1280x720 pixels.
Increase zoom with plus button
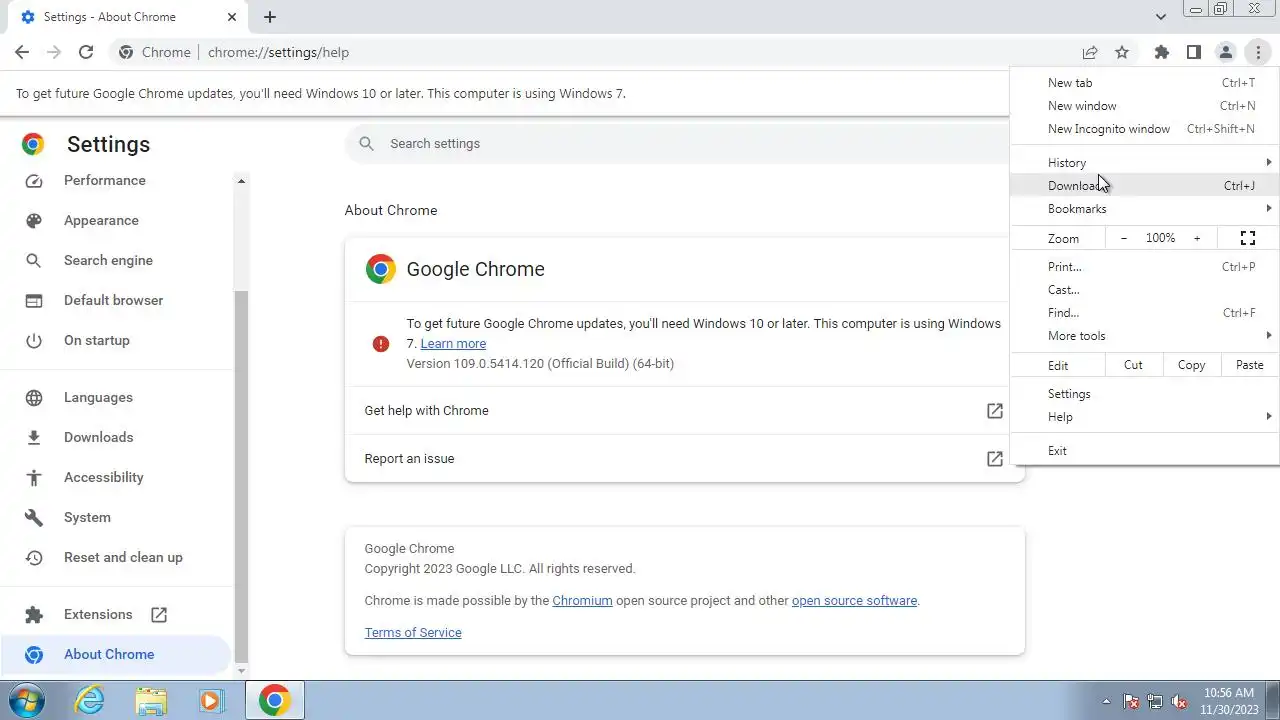[1197, 238]
